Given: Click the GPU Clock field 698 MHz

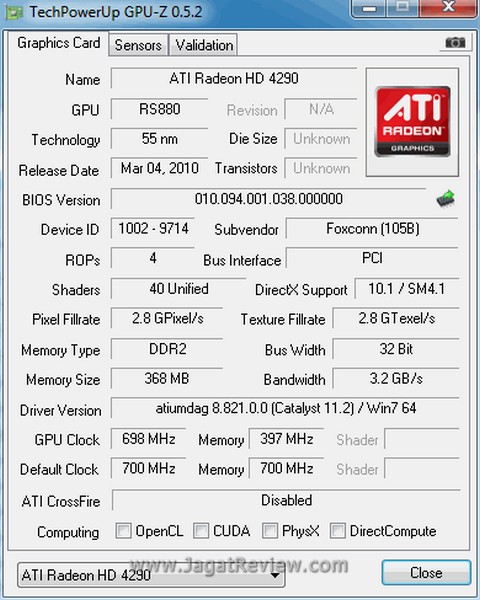Looking at the screenshot, I should (x=149, y=439).
